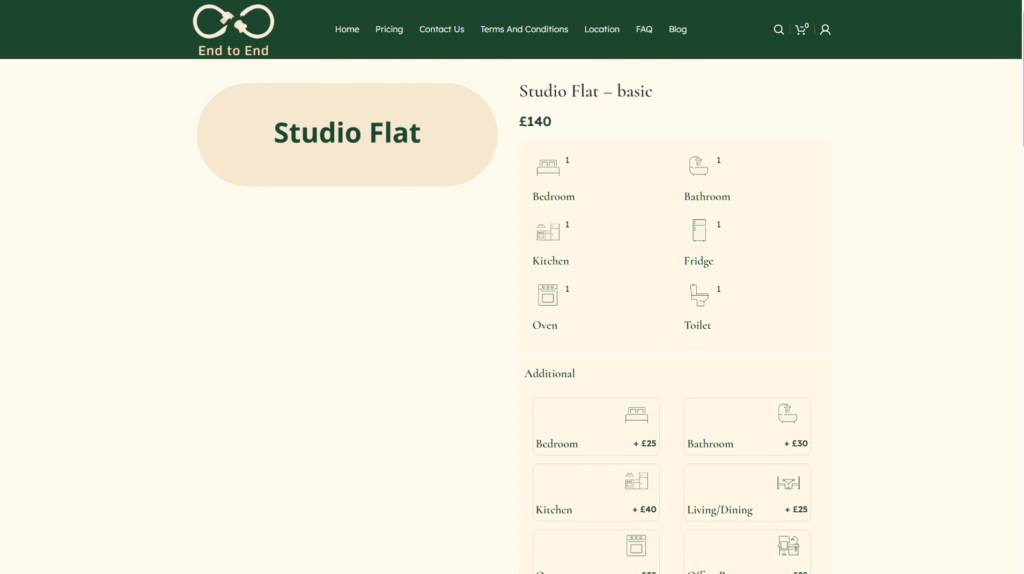Open the Pricing menu item
Viewport: 1024px width, 574px height.
pos(389,30)
